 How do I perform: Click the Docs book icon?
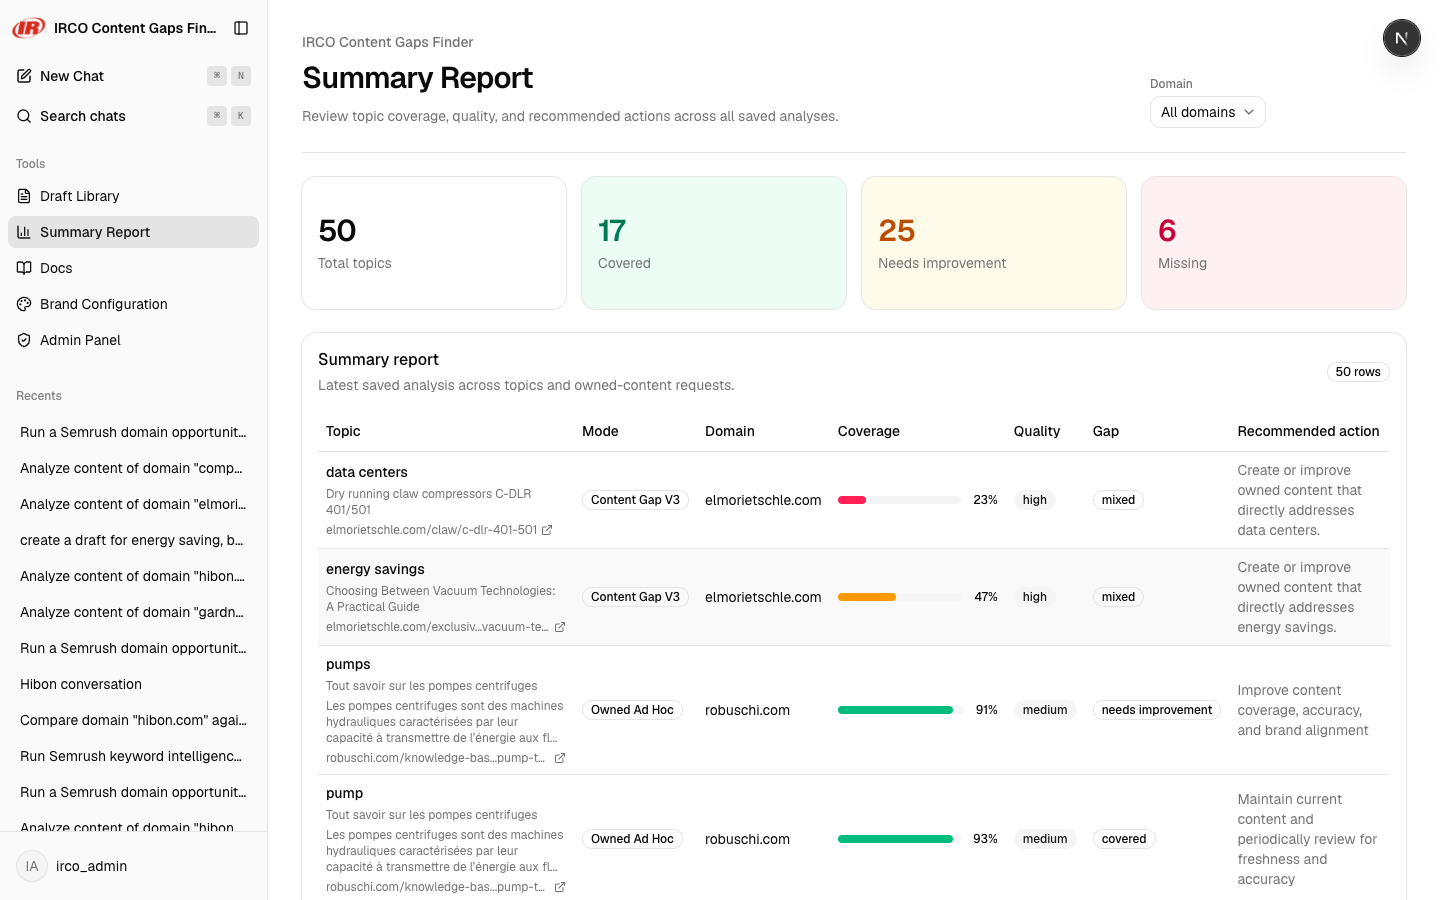(24, 268)
